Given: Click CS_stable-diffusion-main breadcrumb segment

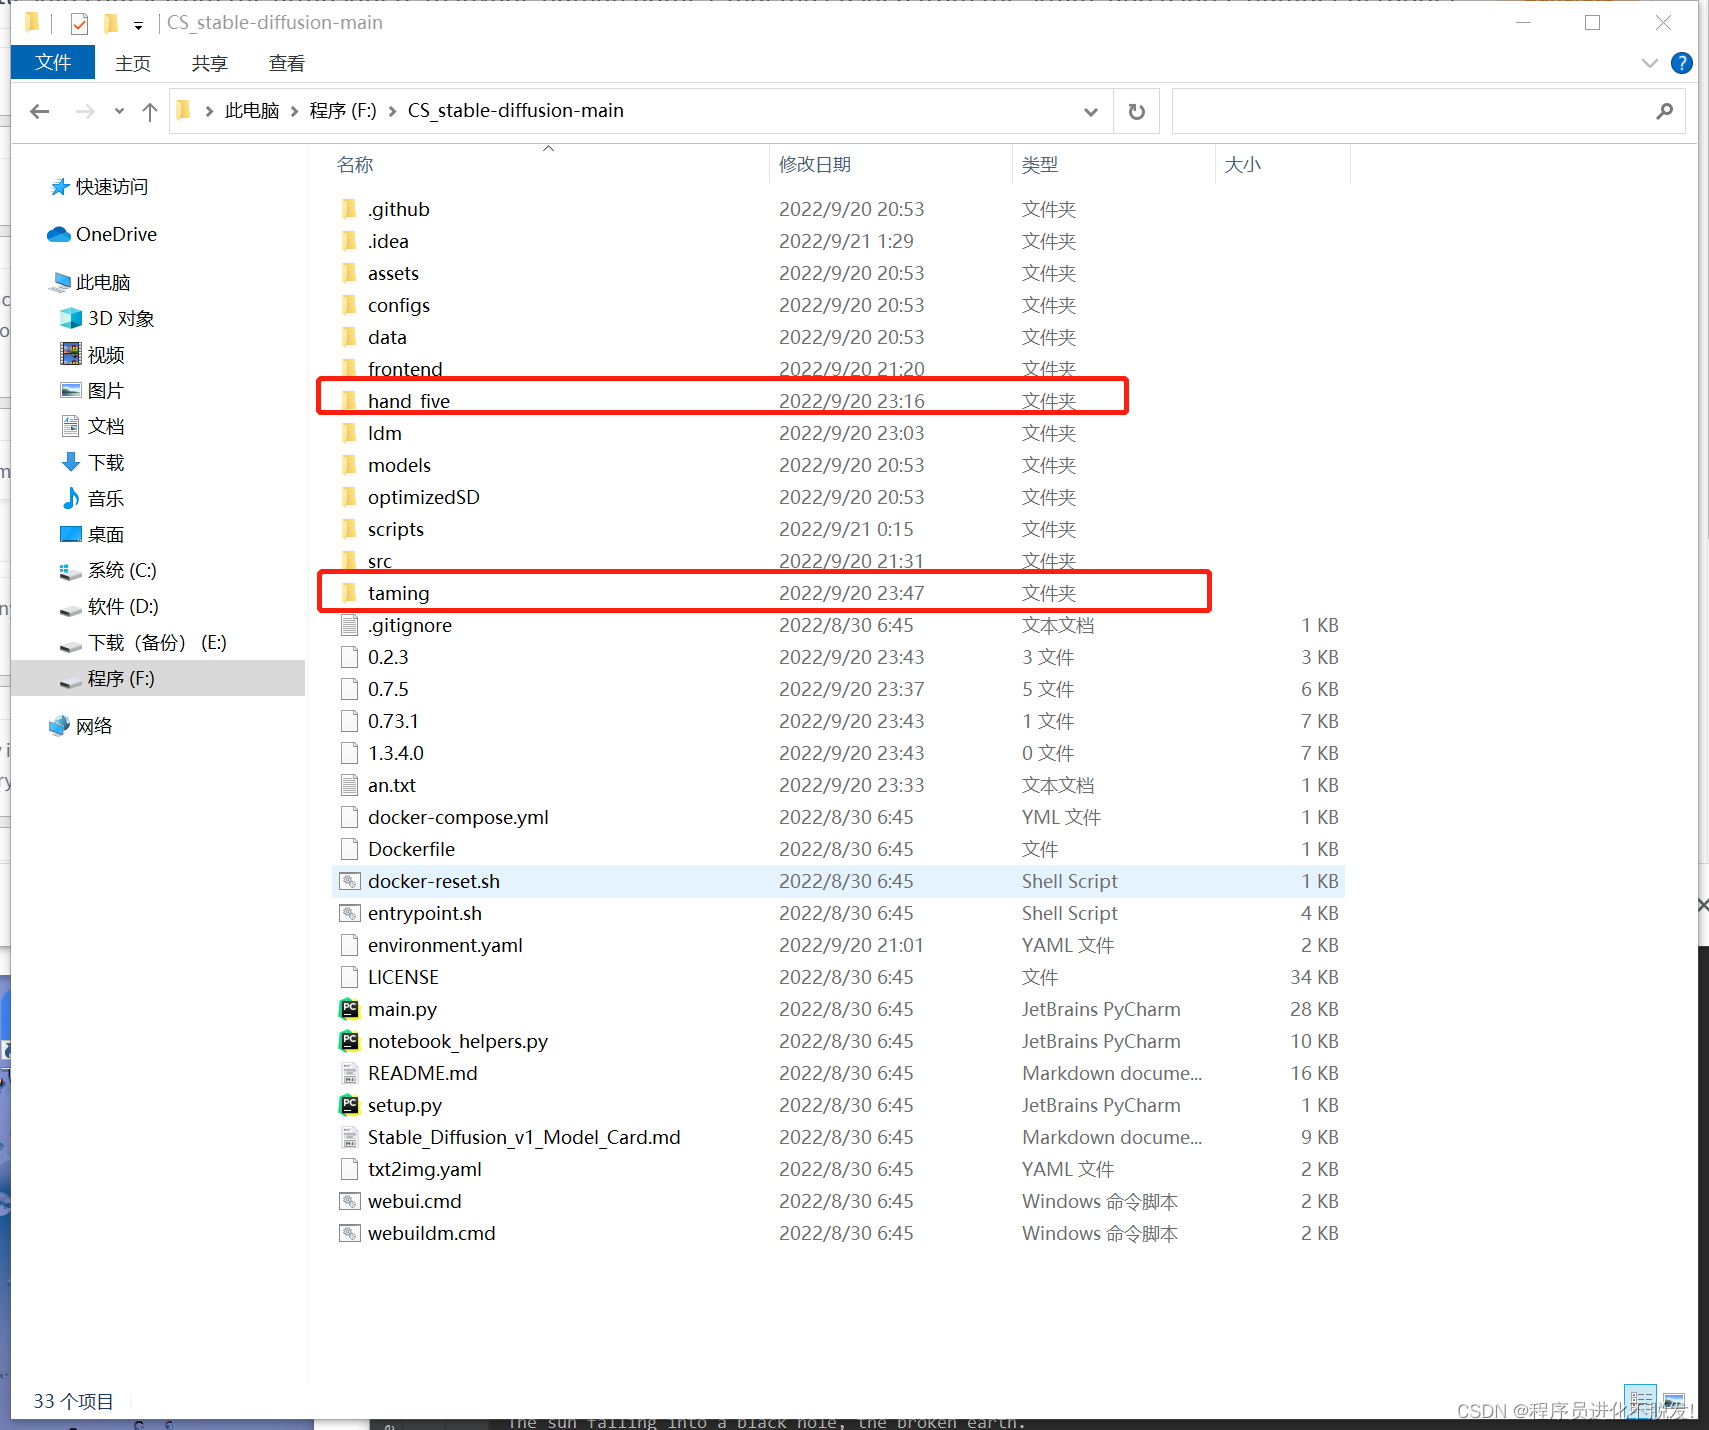Looking at the screenshot, I should 516,110.
